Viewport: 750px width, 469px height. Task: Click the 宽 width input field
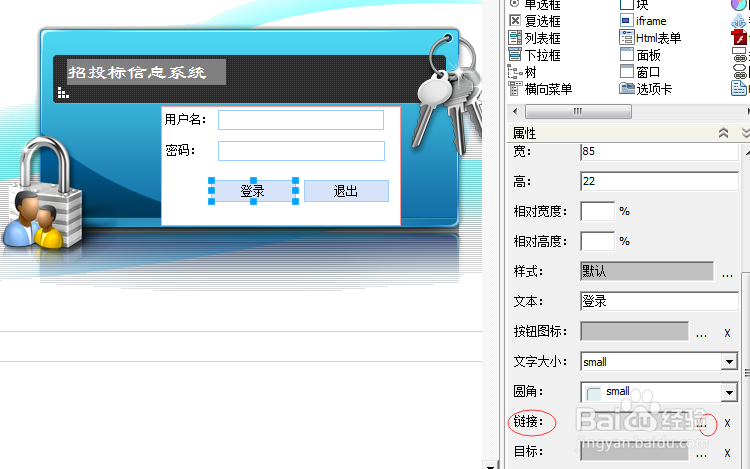(x=659, y=152)
